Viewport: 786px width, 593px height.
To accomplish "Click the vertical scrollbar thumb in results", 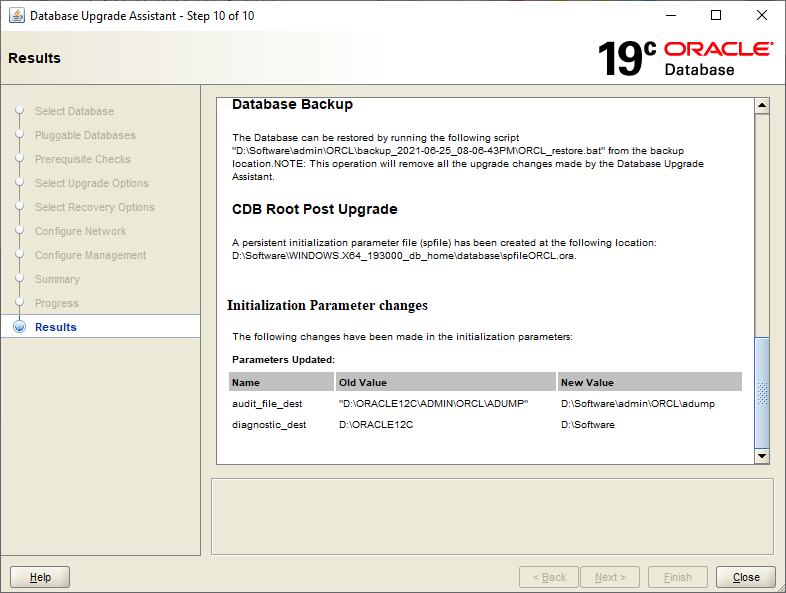I will [x=762, y=392].
